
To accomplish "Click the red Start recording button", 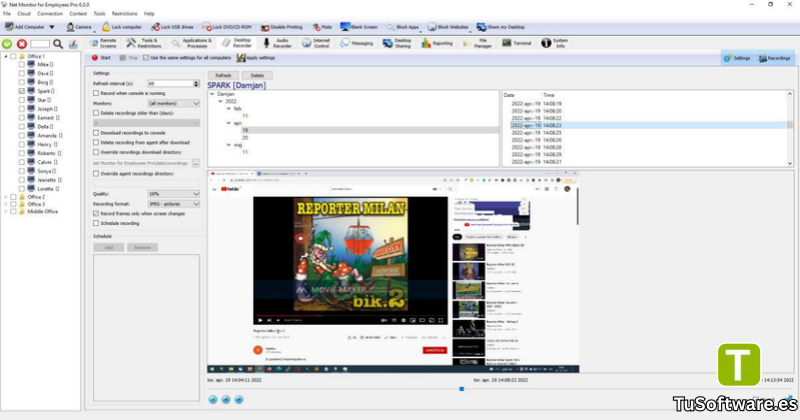I will [101, 58].
